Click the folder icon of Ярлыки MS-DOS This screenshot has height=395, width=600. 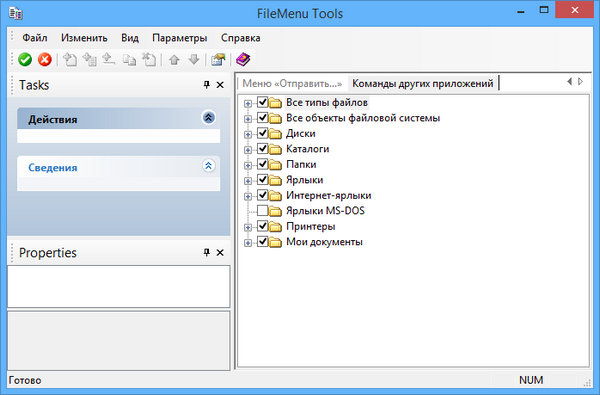point(275,211)
